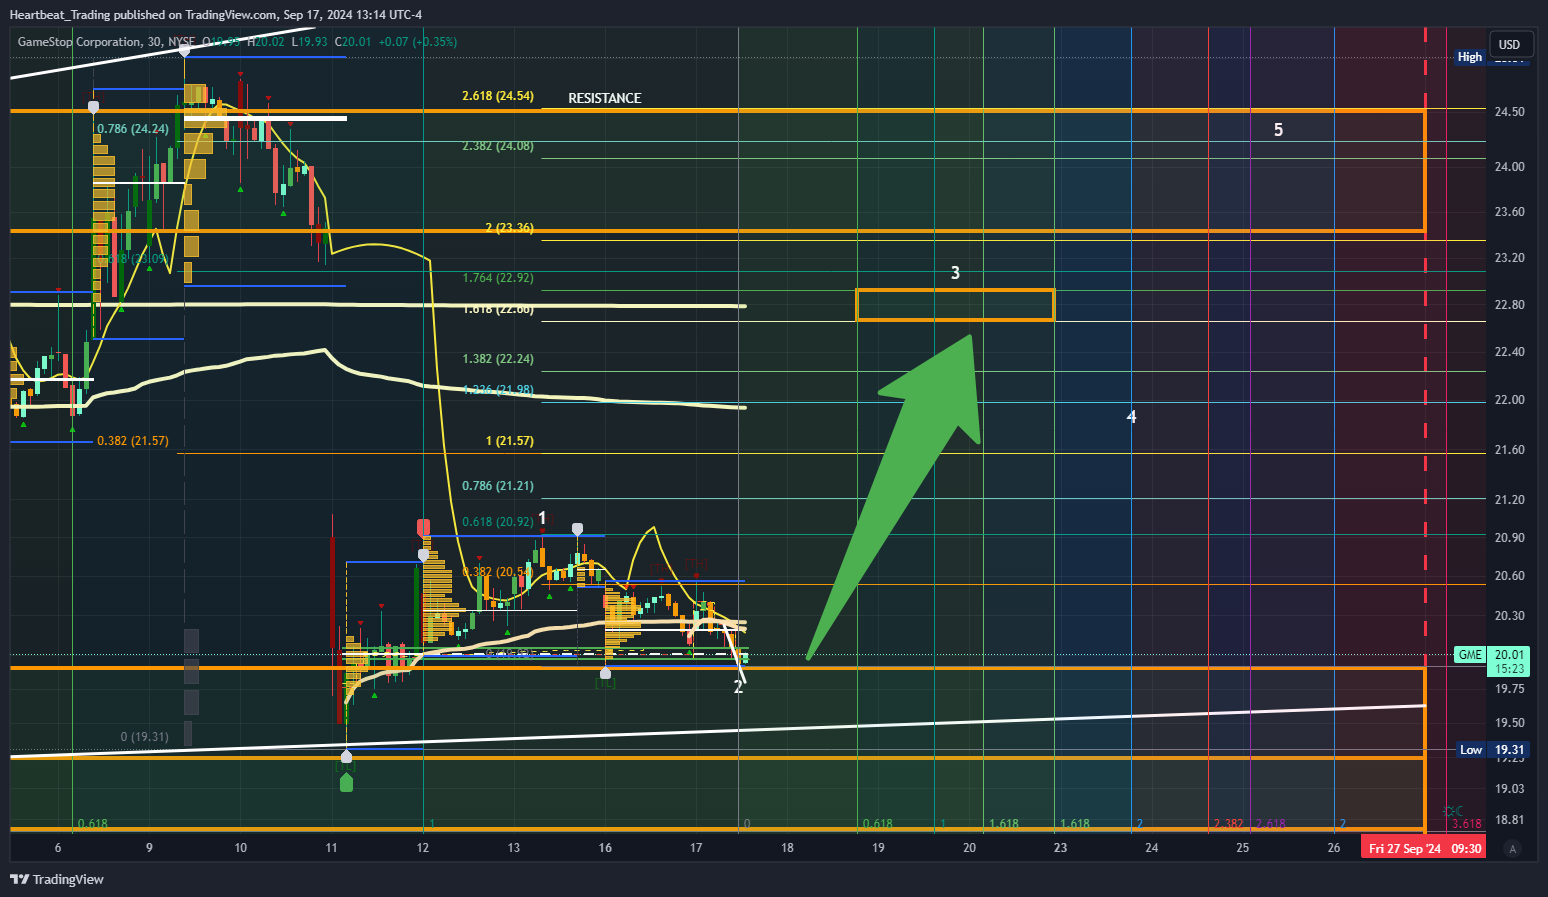Image resolution: width=1548 pixels, height=897 pixels.
Task: Click date 17 on time axis
Action: tap(696, 848)
